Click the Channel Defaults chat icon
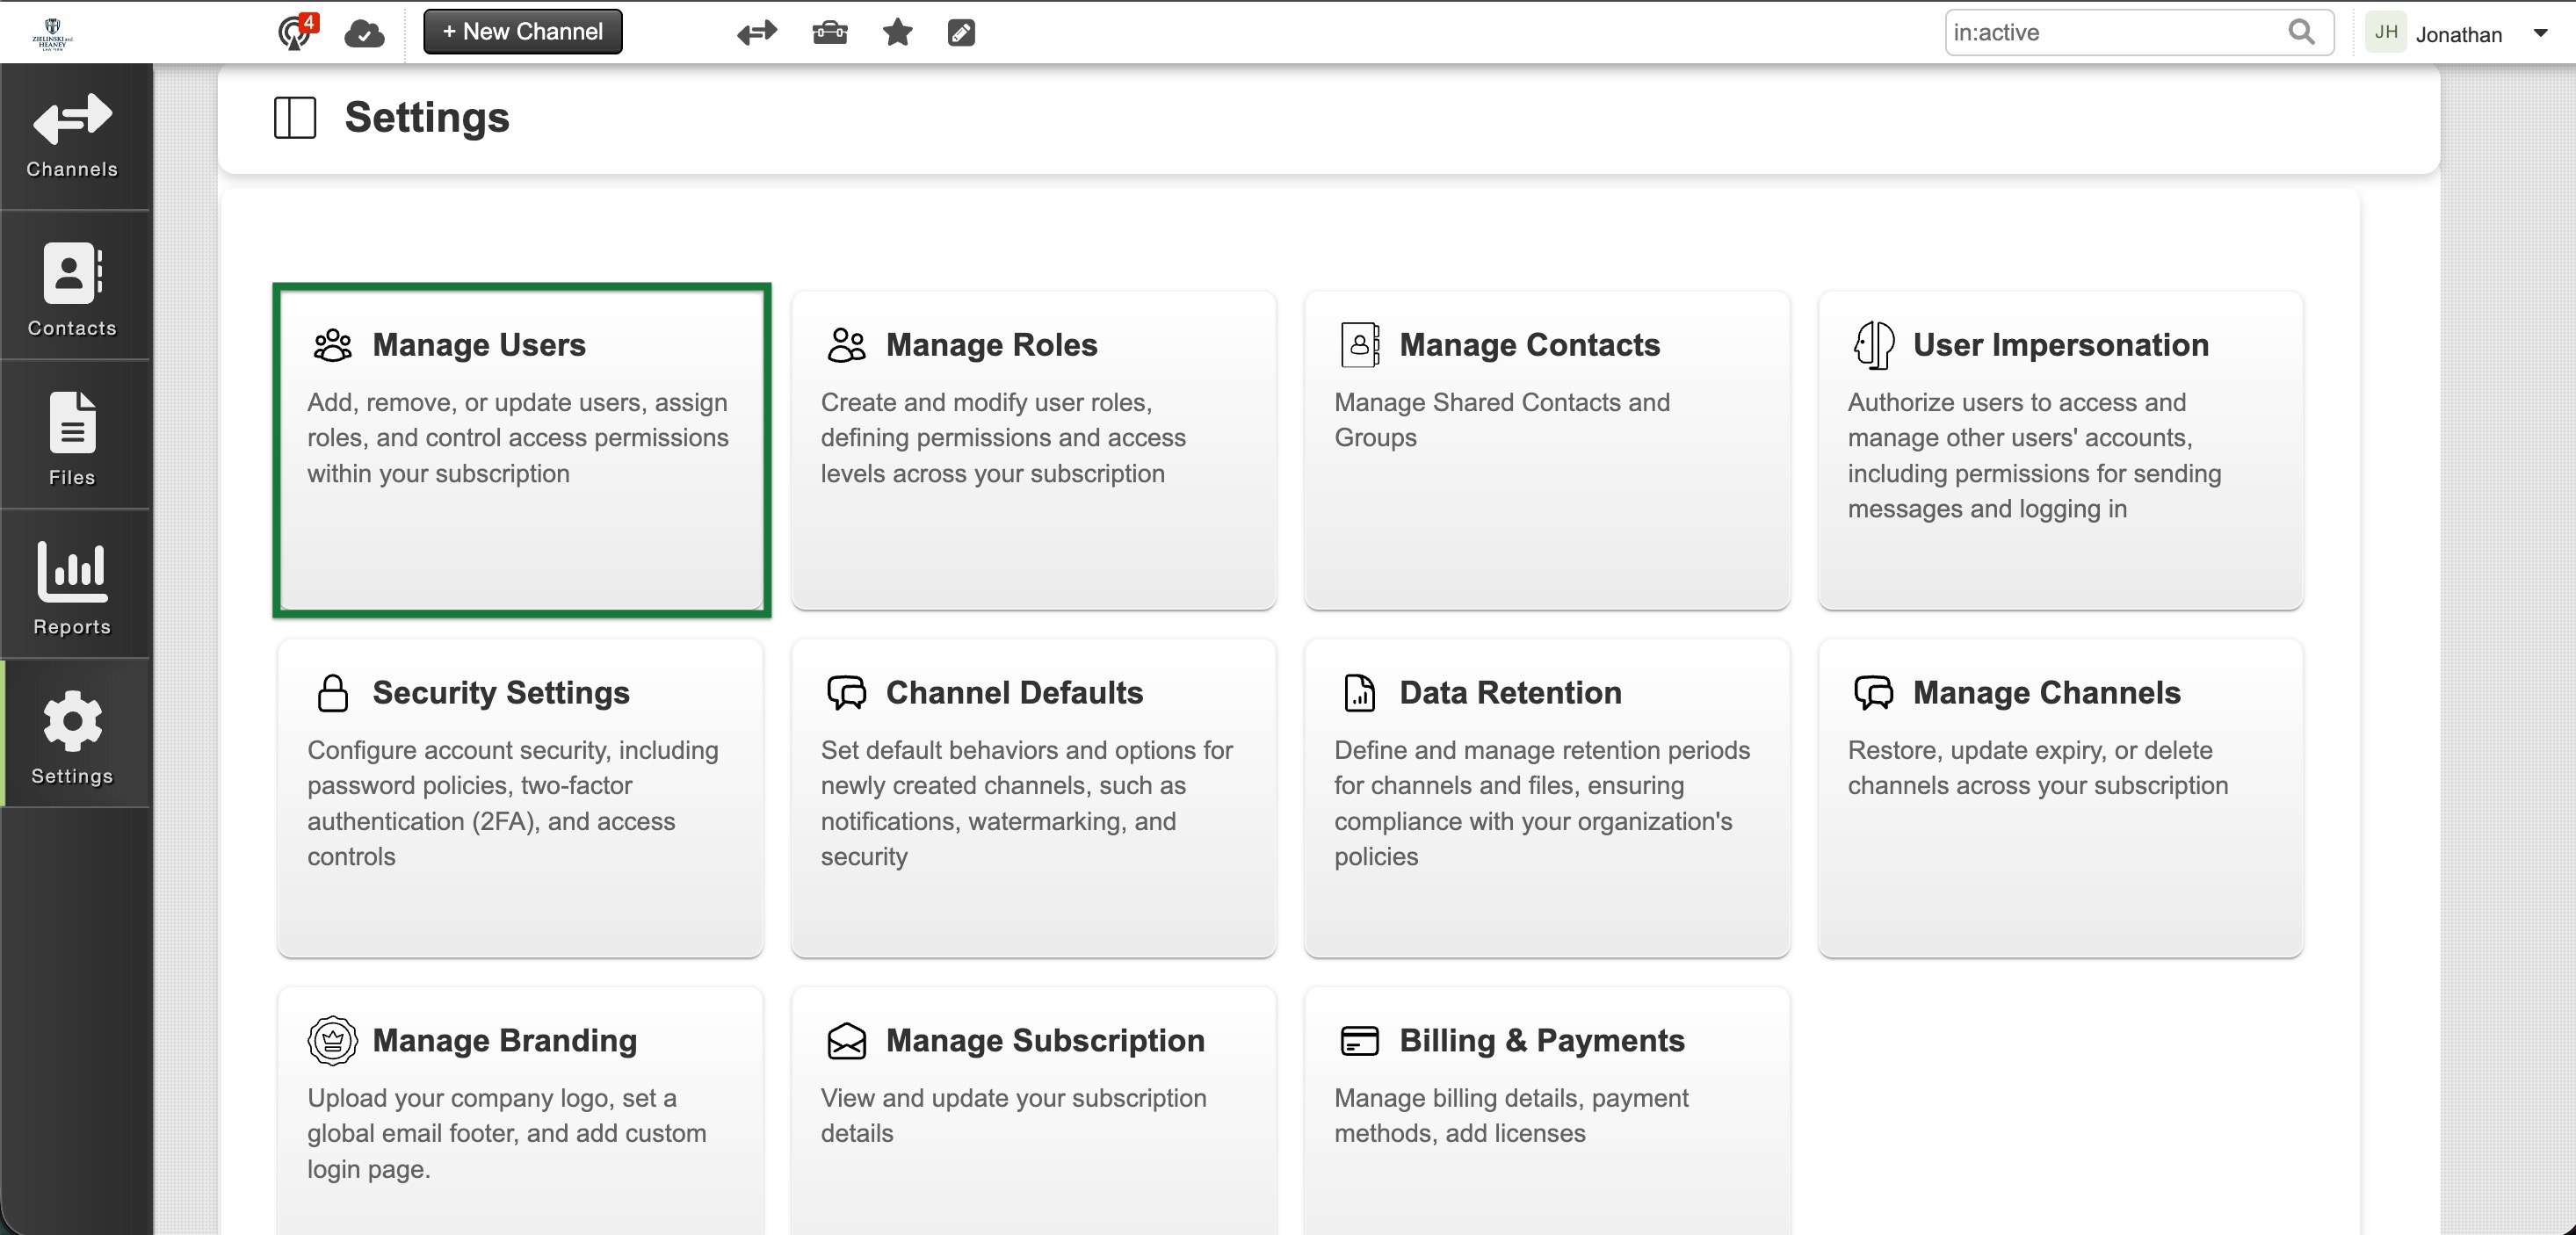The width and height of the screenshot is (2576, 1235). (x=846, y=692)
